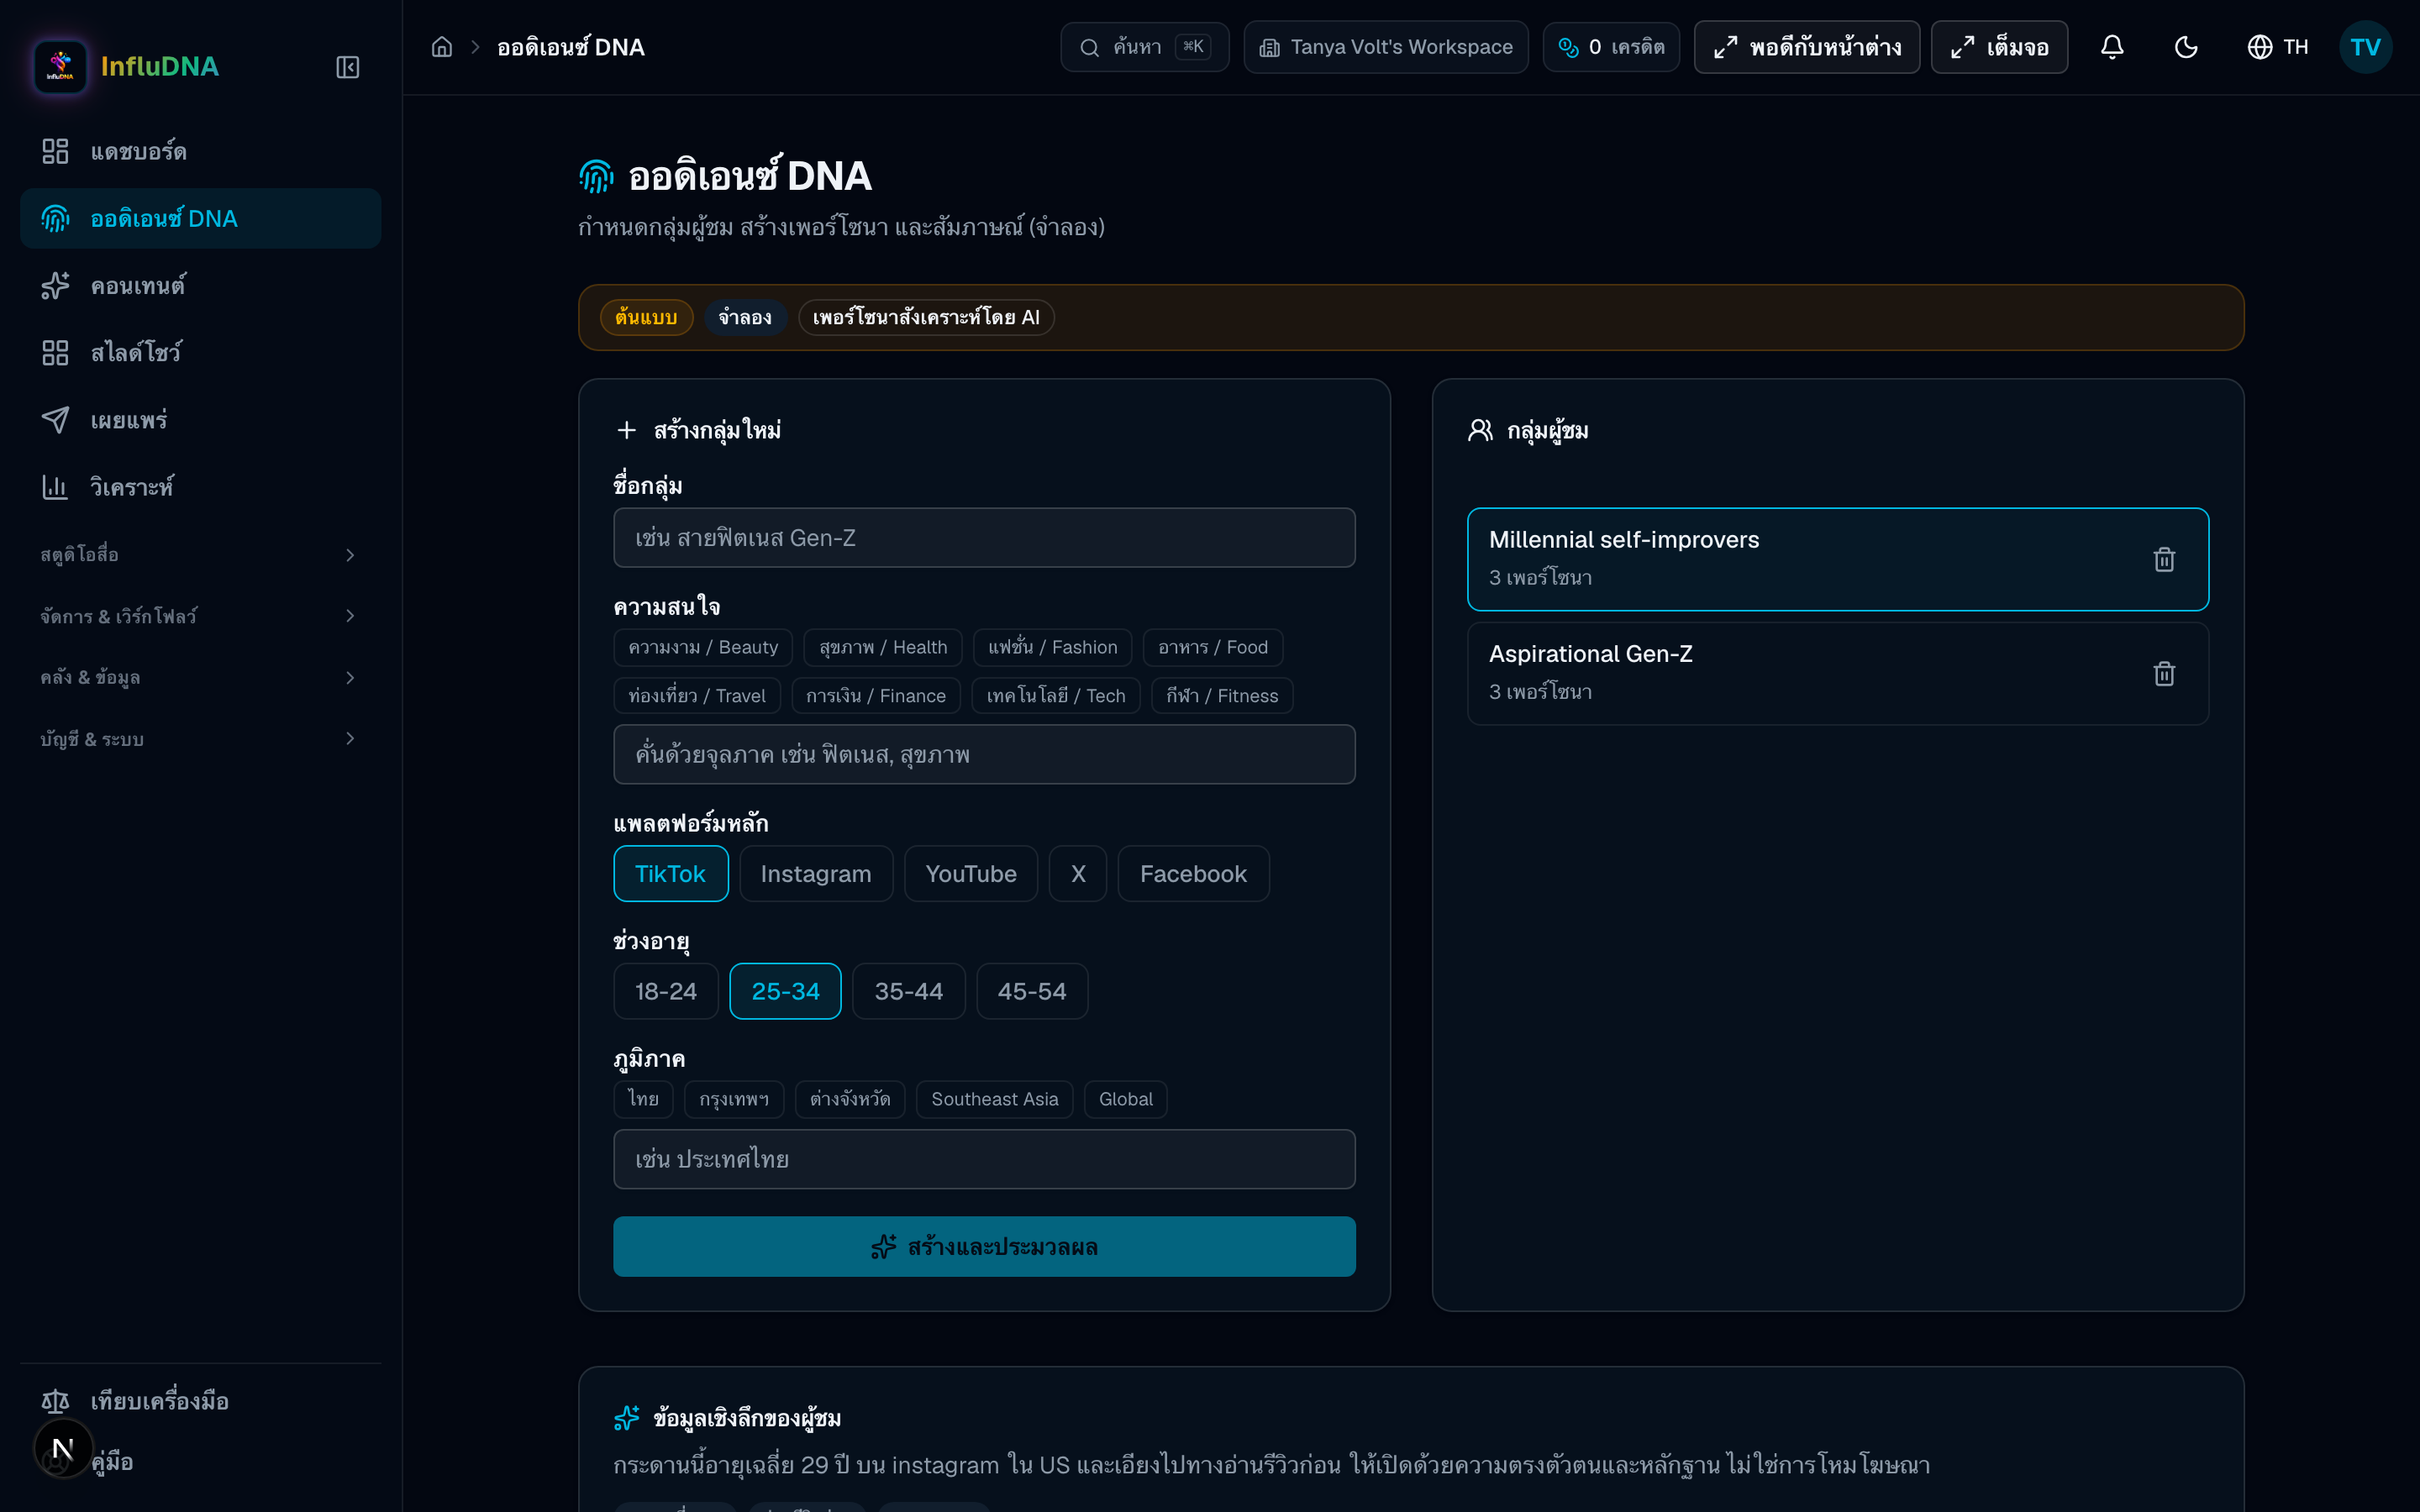Click the home breadcrumb icon

[x=442, y=47]
